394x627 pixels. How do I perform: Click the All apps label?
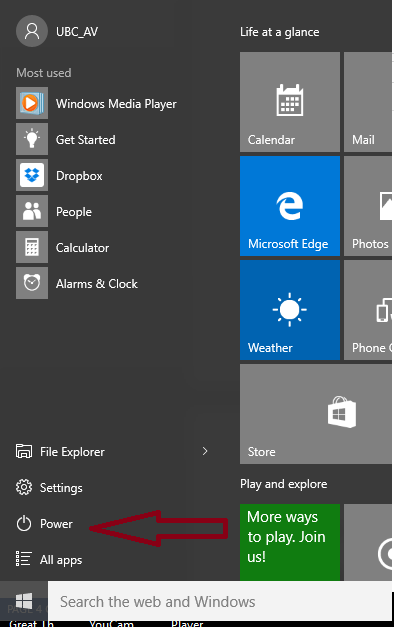coord(61,560)
